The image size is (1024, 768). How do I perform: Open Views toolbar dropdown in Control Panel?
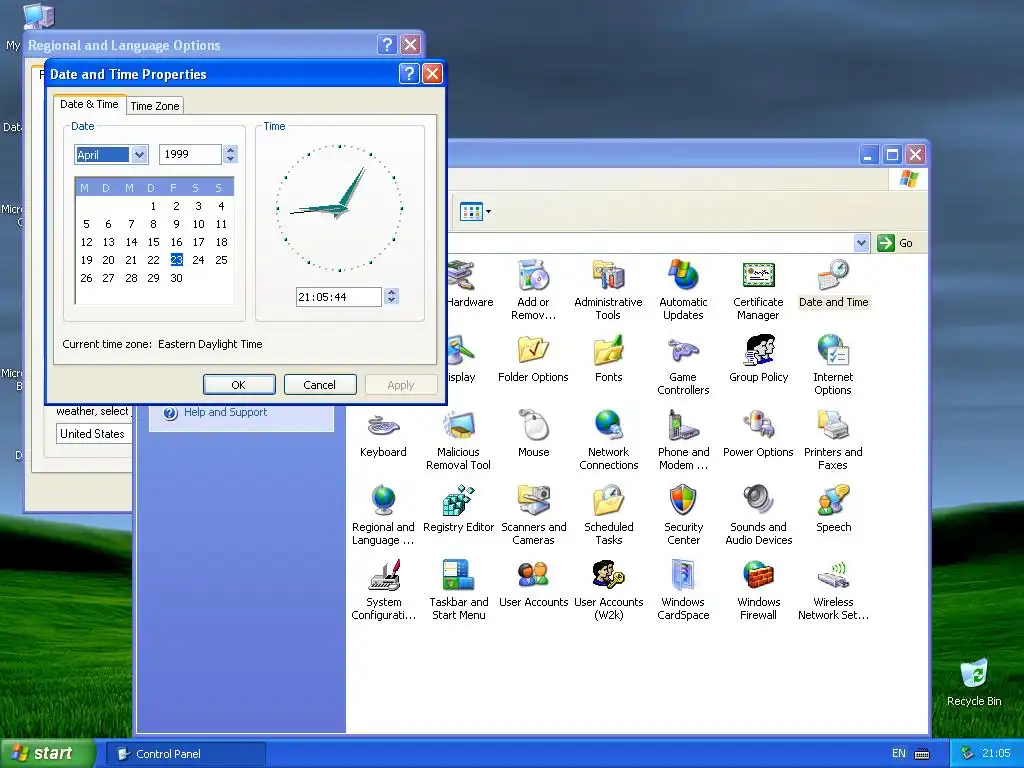coord(475,212)
